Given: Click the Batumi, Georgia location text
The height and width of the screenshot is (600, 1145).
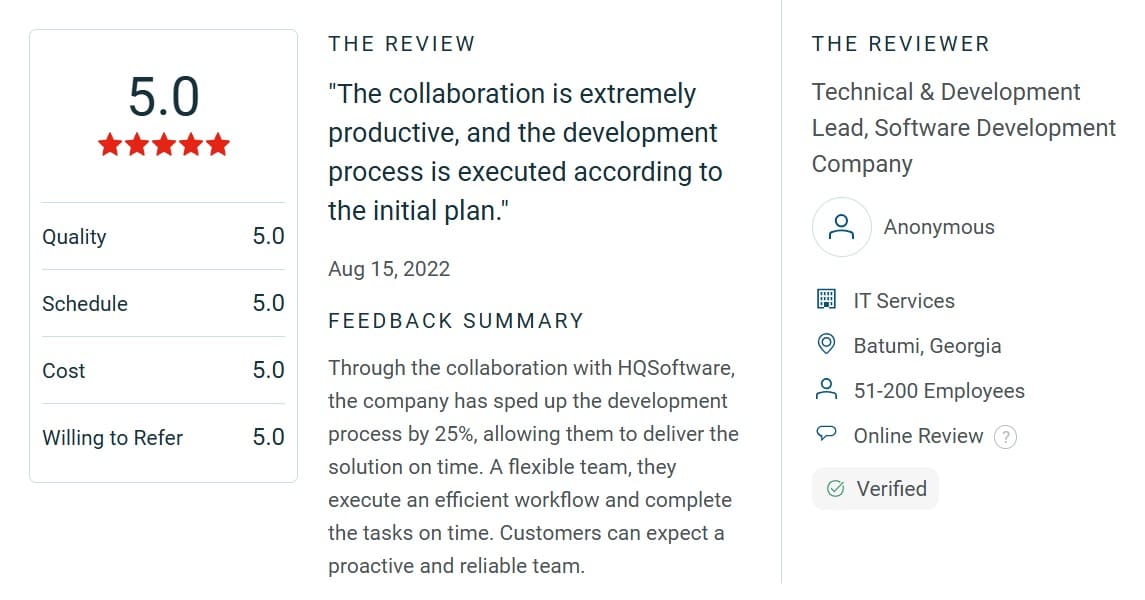Looking at the screenshot, I should [x=927, y=346].
